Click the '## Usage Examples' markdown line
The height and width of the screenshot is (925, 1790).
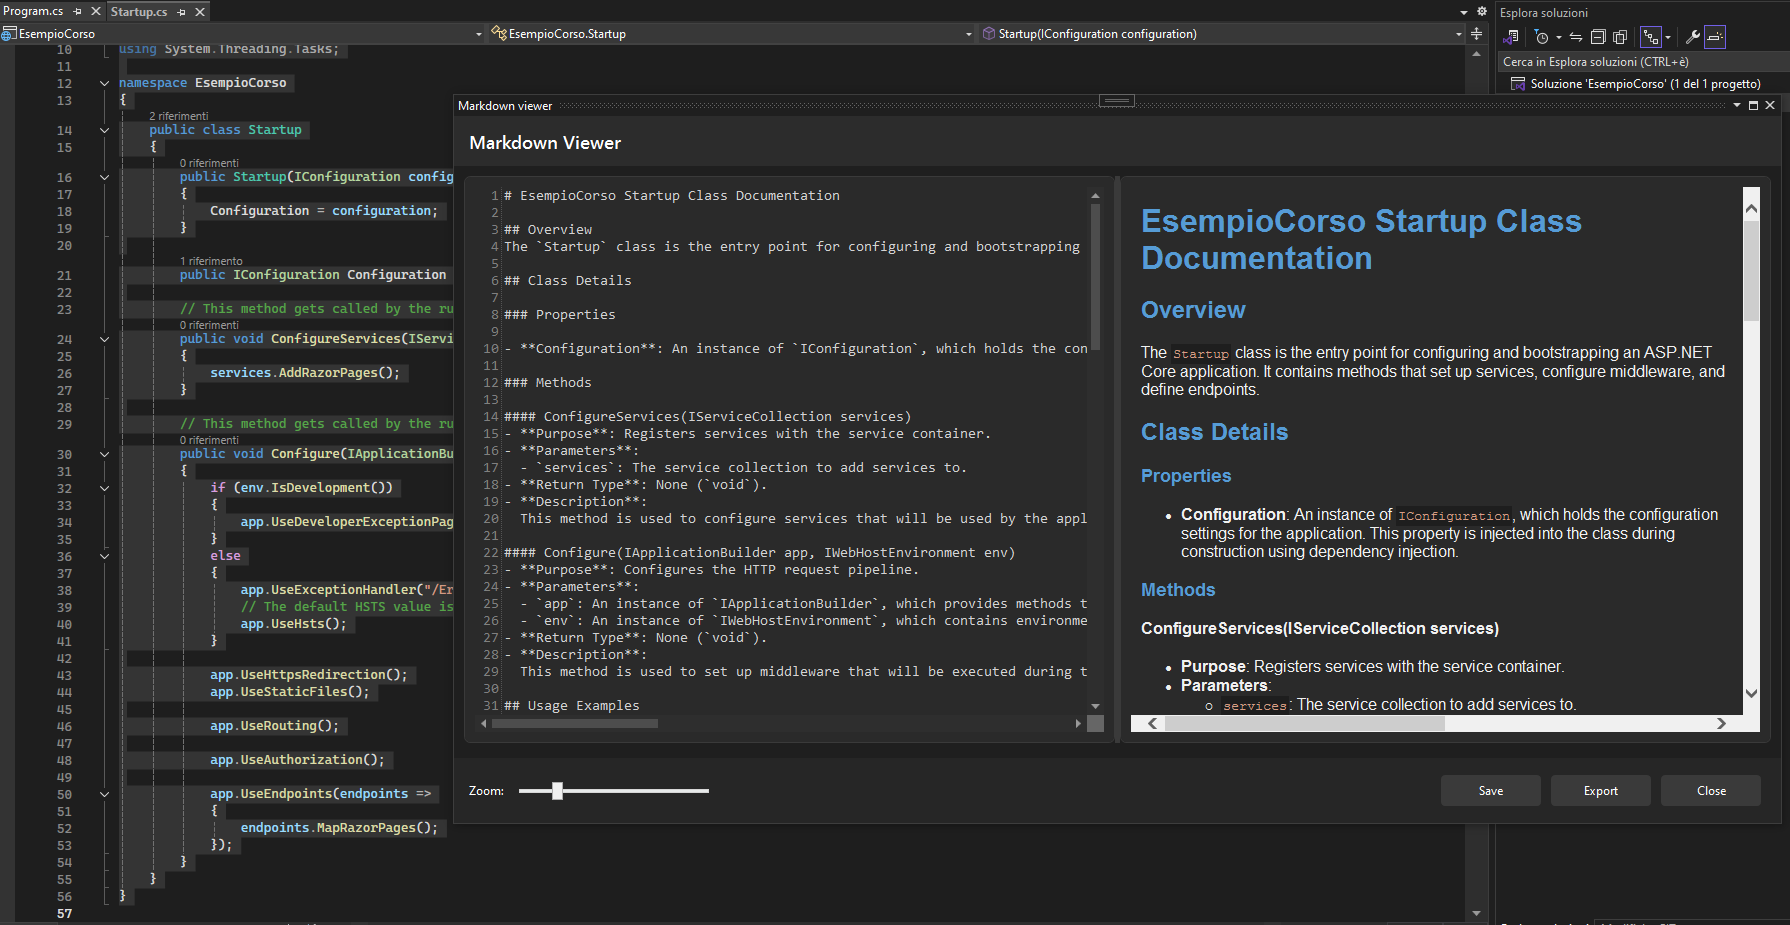point(572,706)
